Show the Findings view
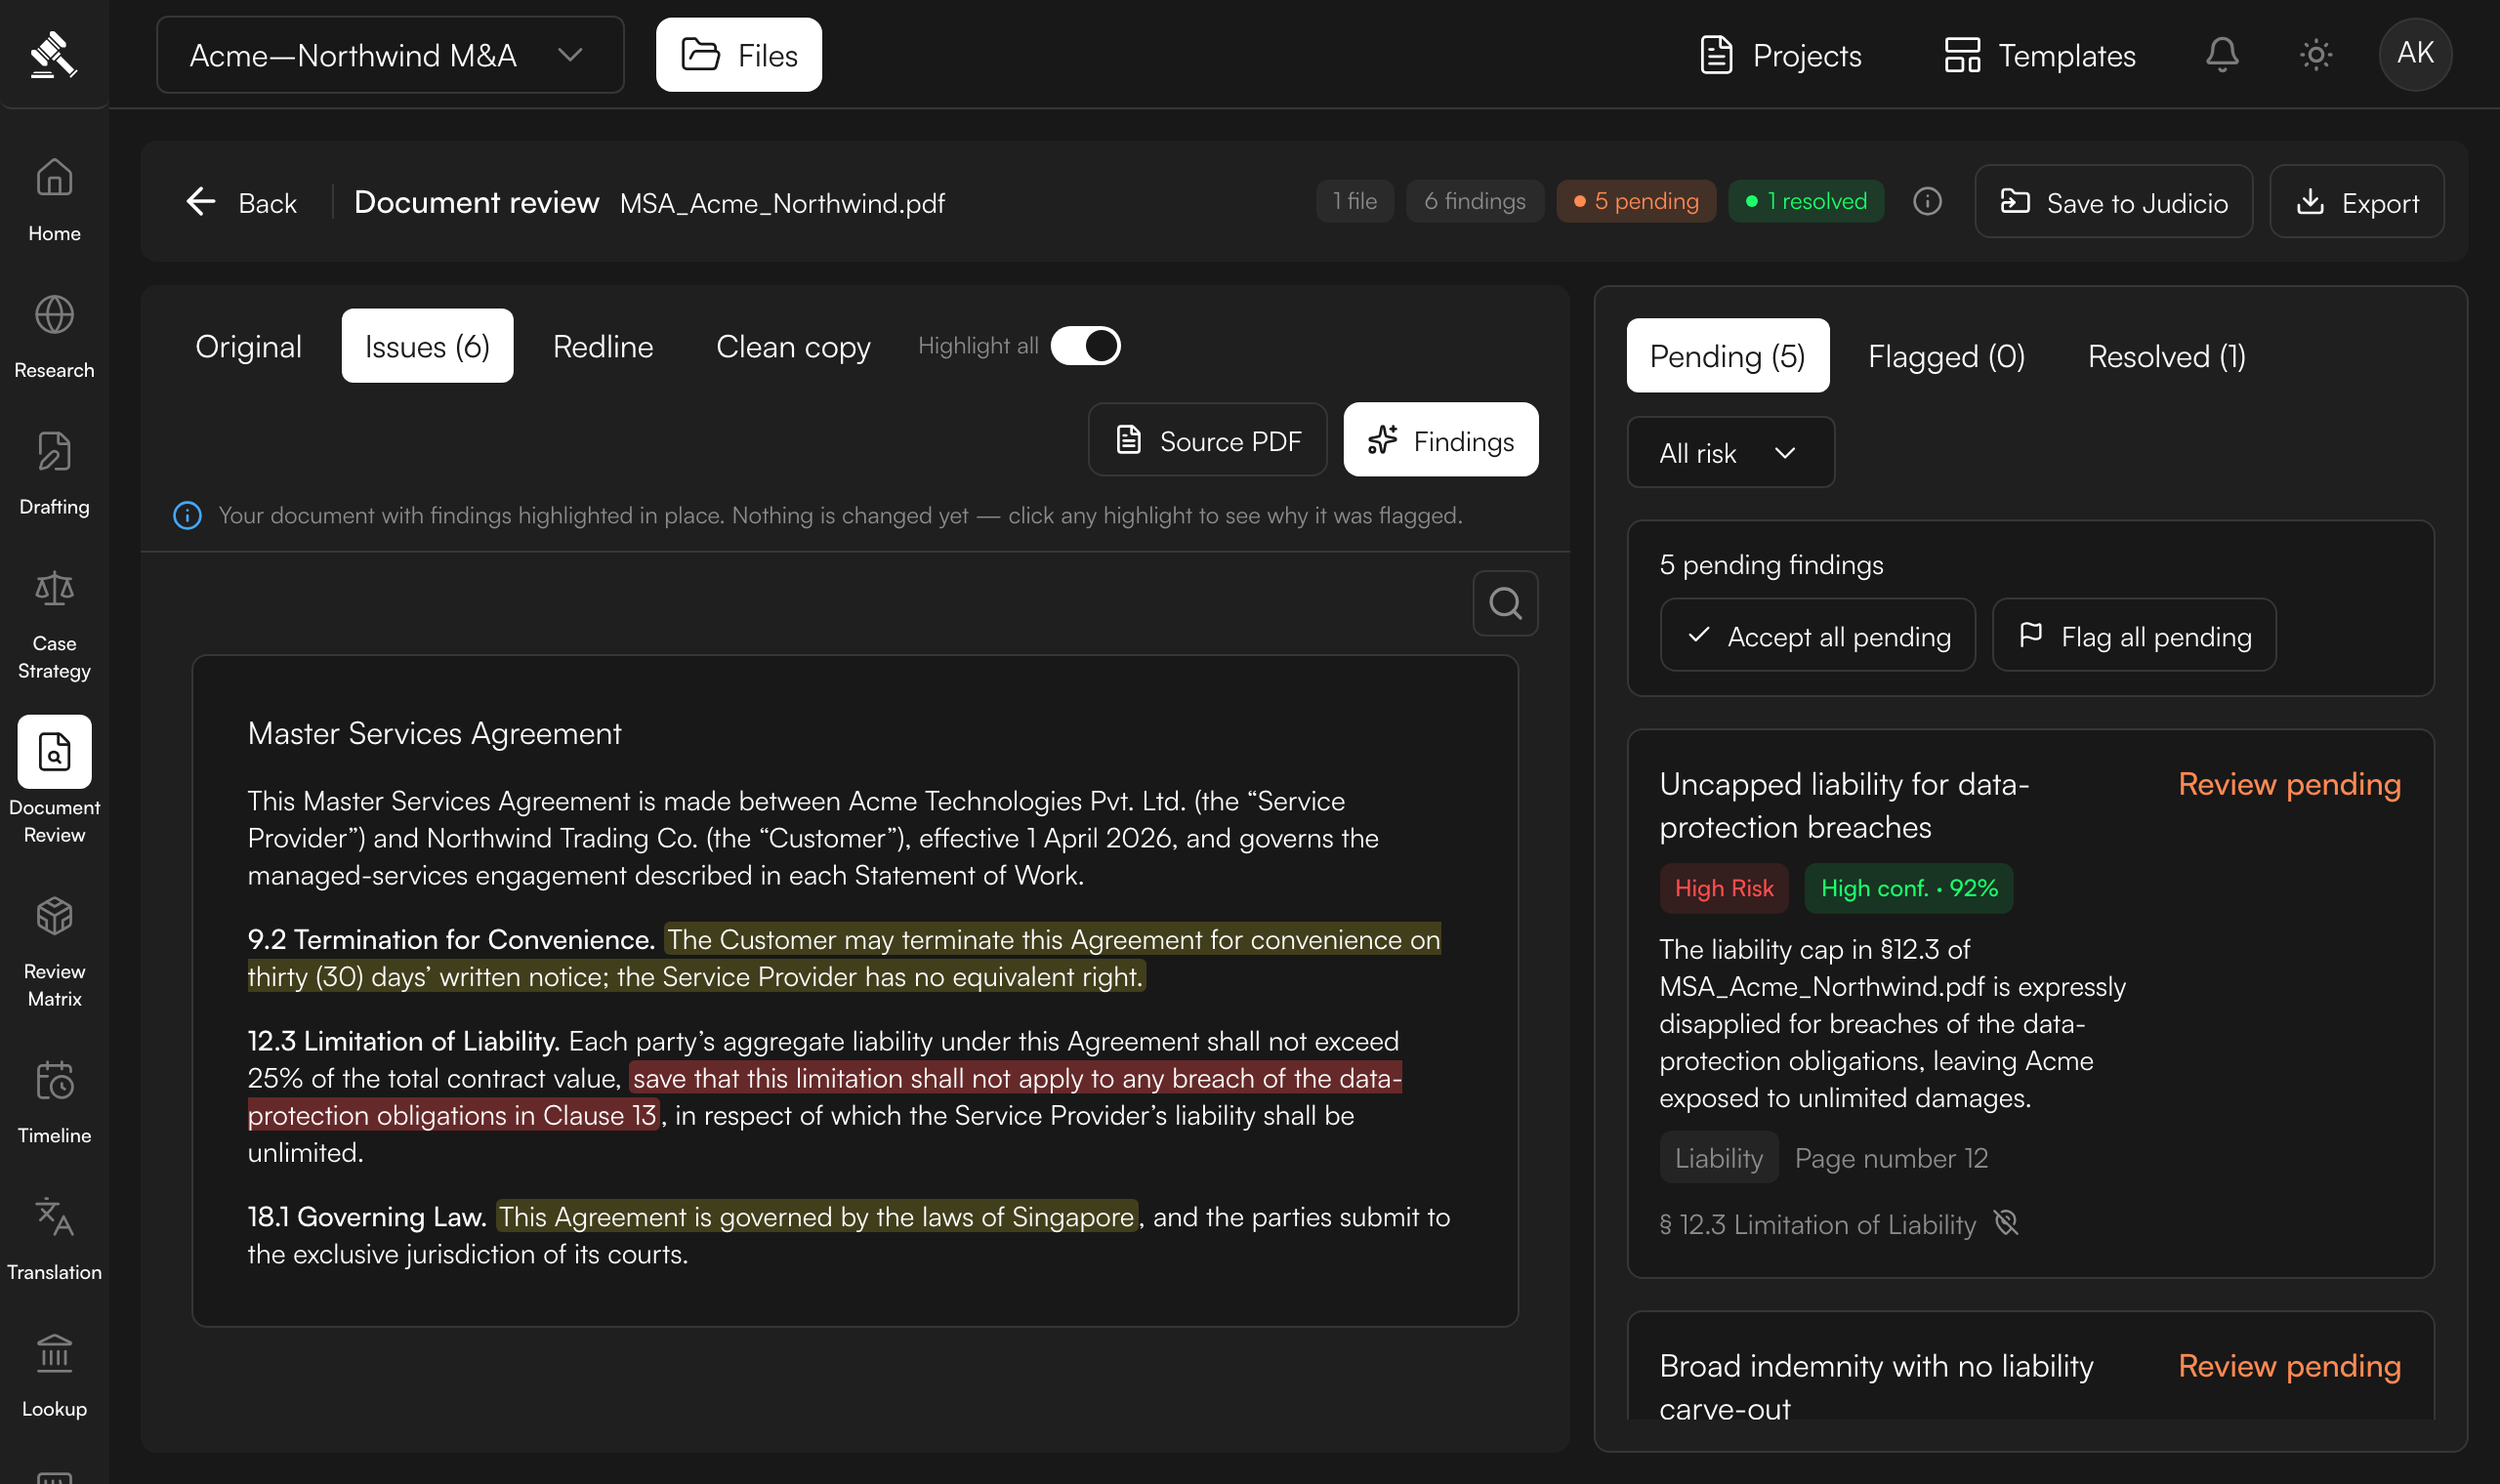2500x1484 pixels. pyautogui.click(x=1441, y=440)
